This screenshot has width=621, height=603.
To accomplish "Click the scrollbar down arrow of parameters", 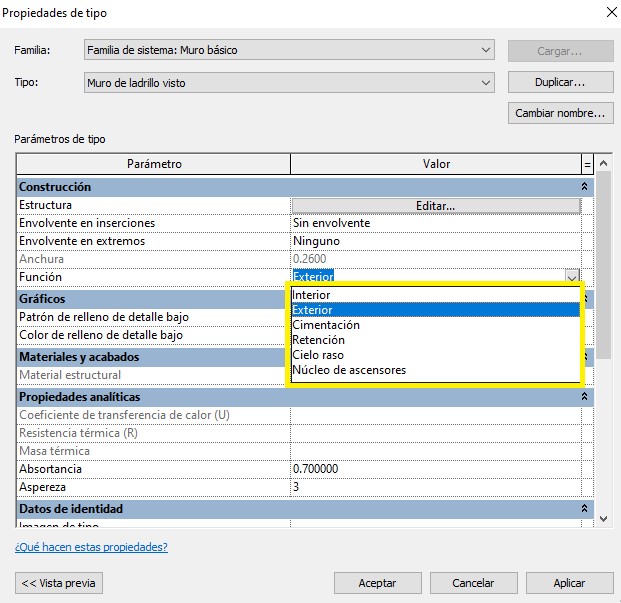I will click(x=602, y=518).
